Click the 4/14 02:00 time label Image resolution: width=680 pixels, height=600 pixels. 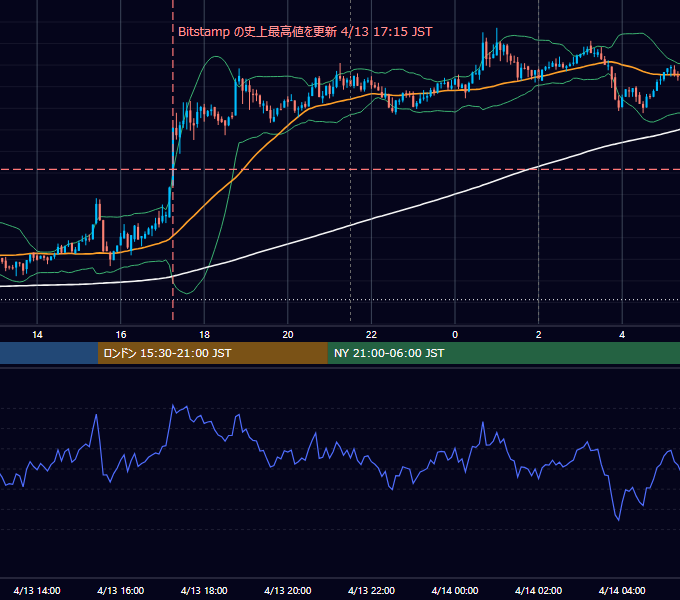pos(538,590)
